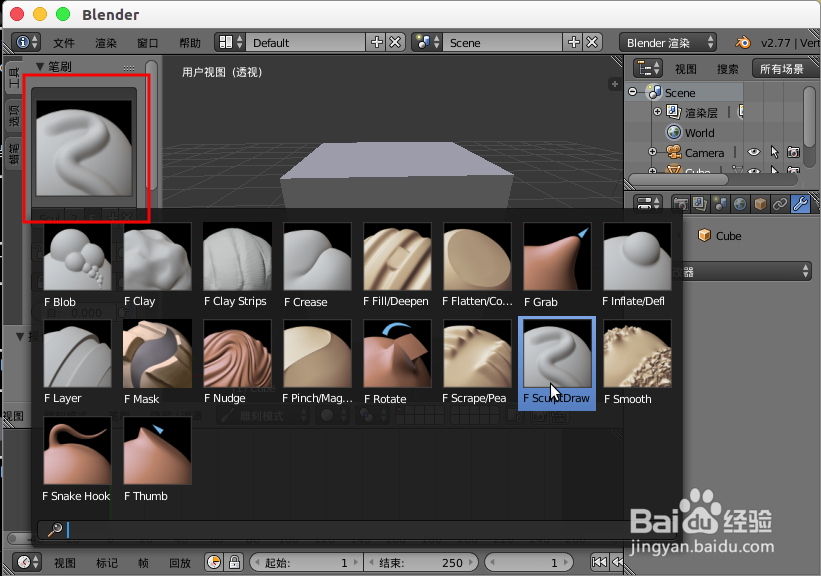Open the Modifiers wrench tab

801,204
